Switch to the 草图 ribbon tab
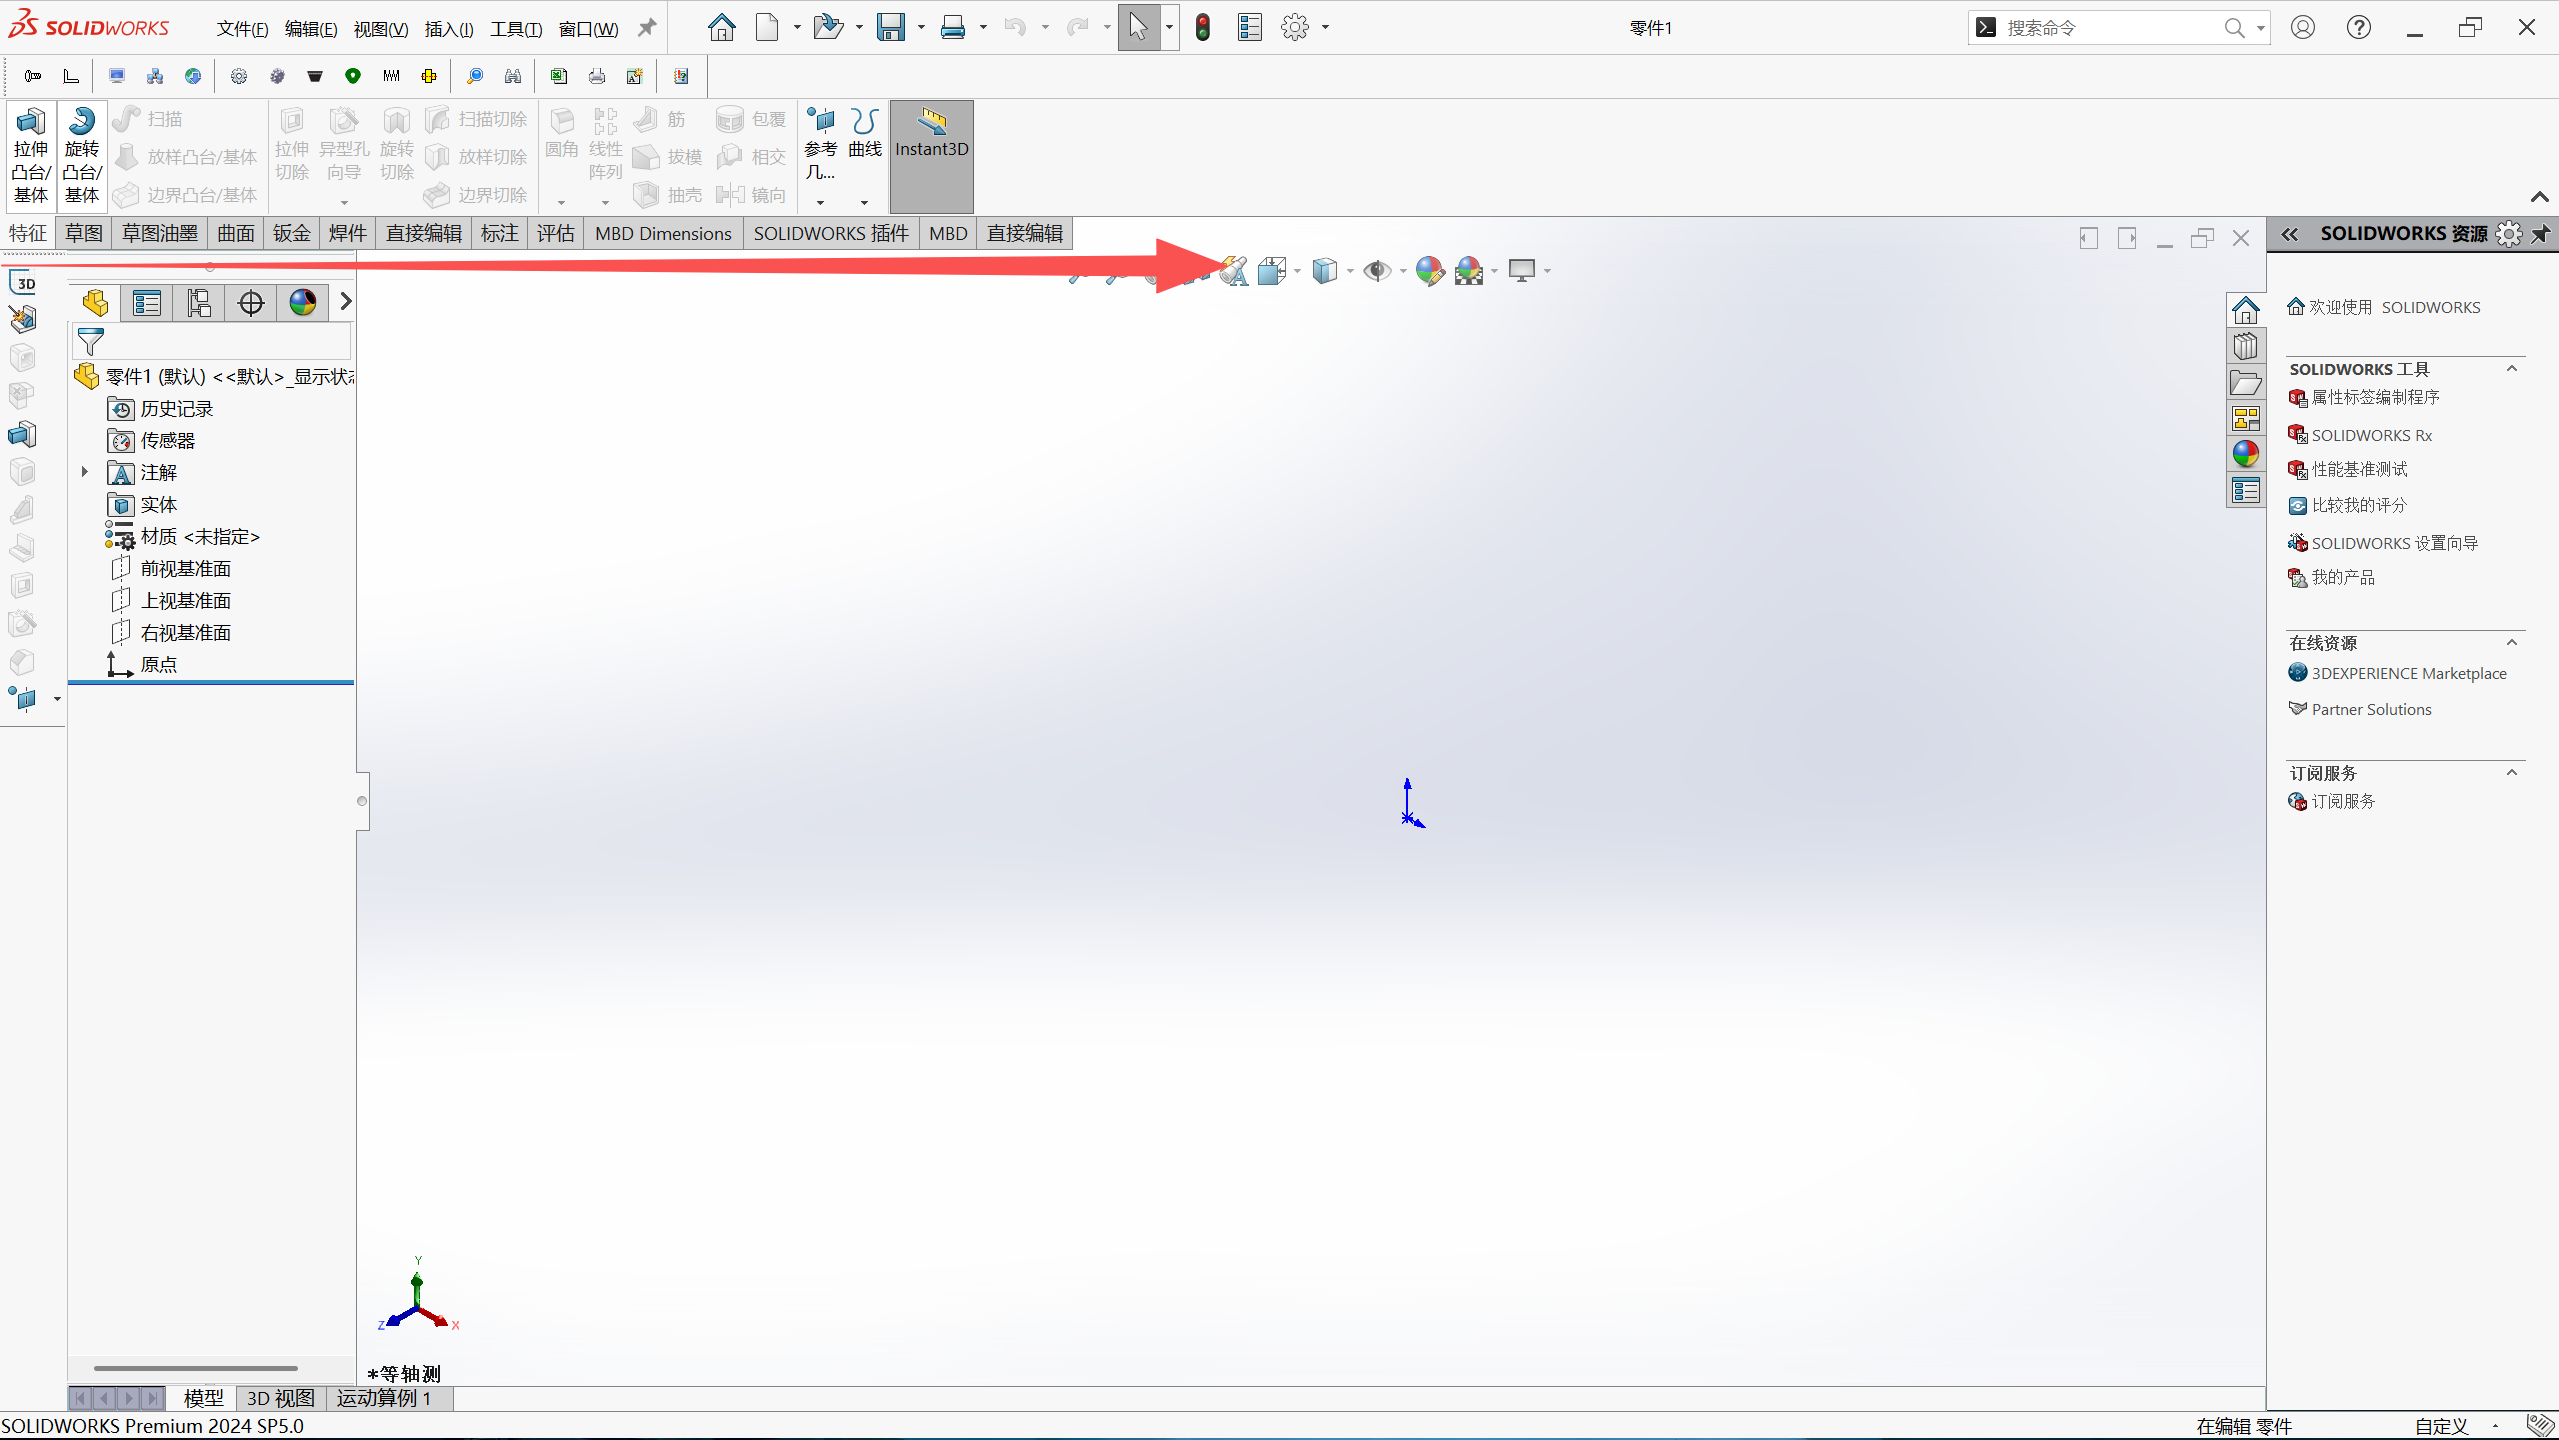The width and height of the screenshot is (2559, 1440). pos(84,233)
